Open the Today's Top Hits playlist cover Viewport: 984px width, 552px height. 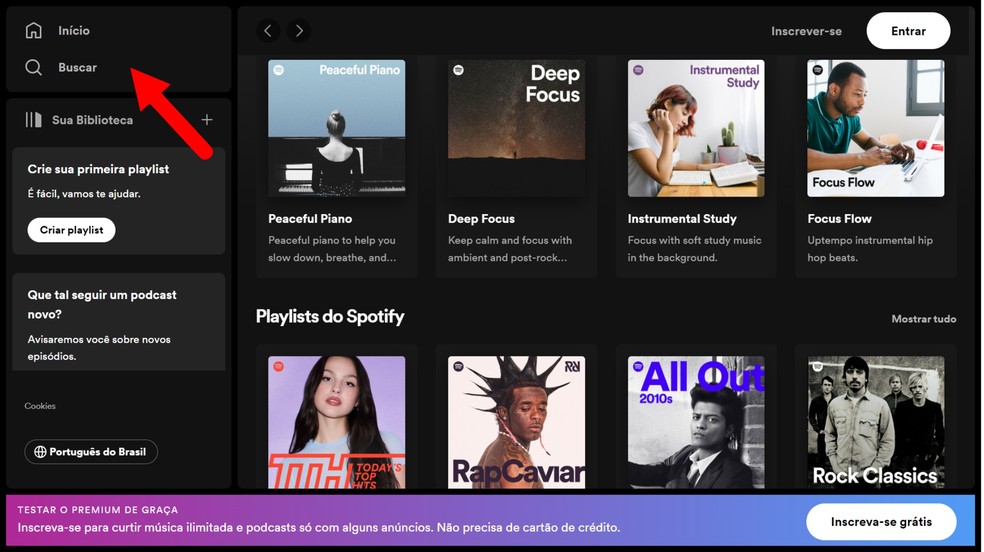336,422
